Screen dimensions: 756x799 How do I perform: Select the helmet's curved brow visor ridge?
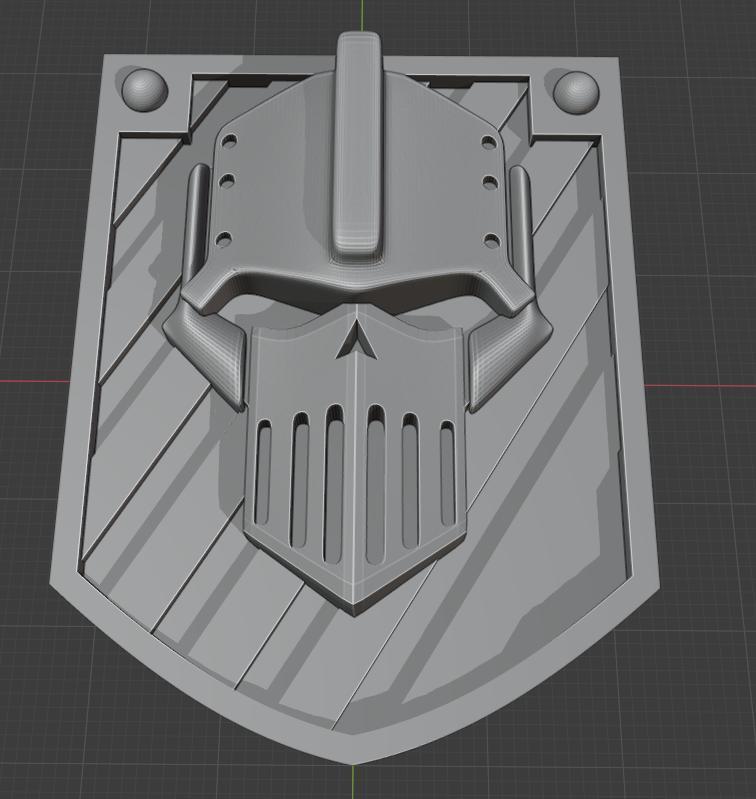(x=356, y=289)
